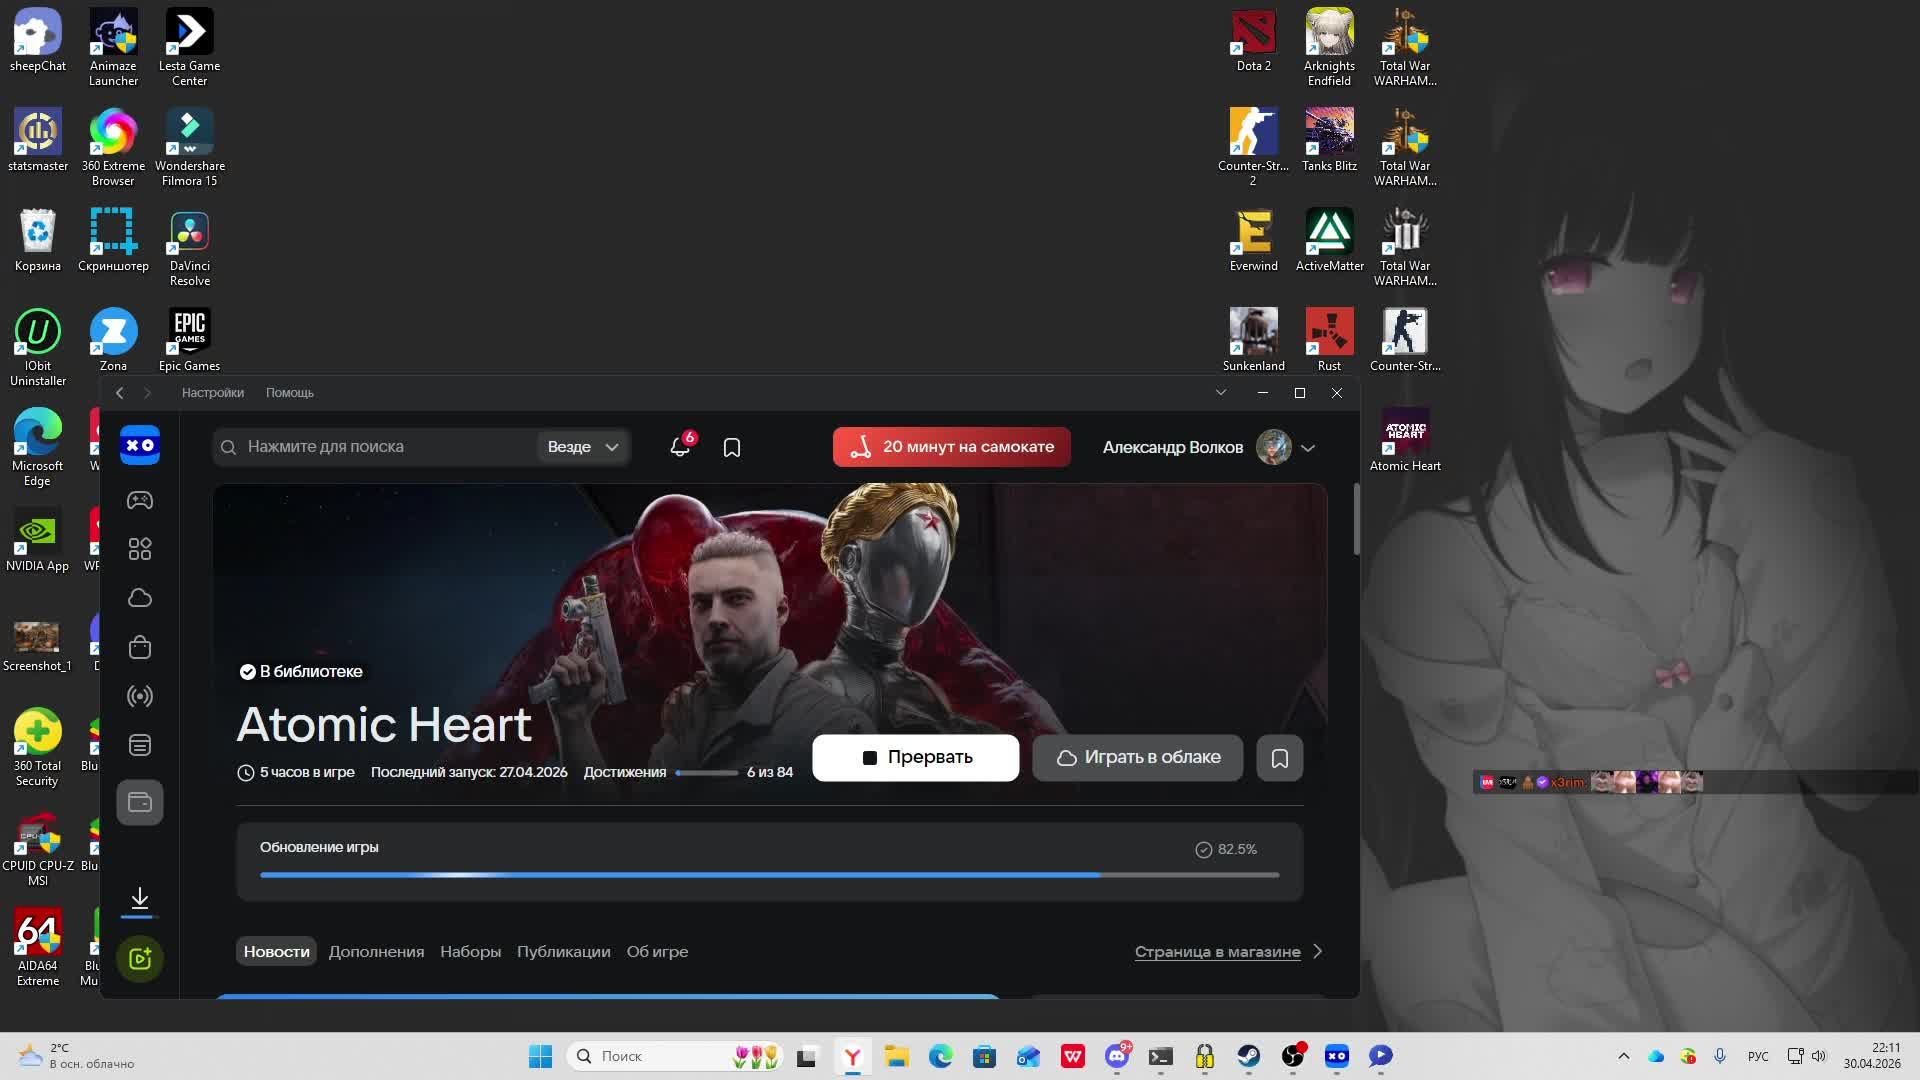
Task: Open title bar dropdown chevron near minimize
Action: point(1221,393)
